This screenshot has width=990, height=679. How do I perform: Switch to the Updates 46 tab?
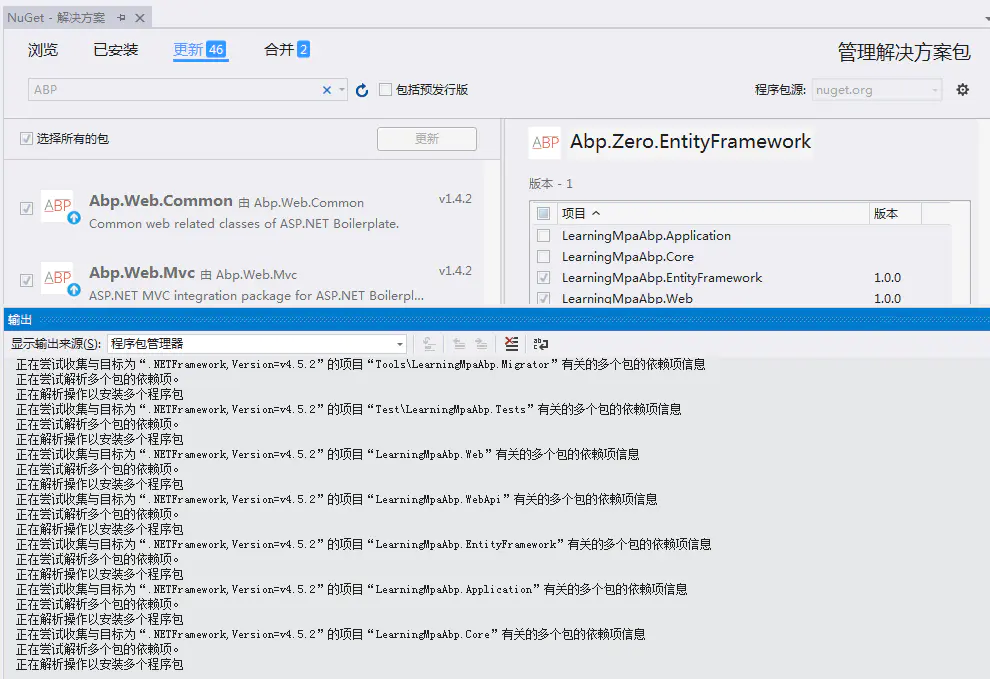click(x=200, y=50)
